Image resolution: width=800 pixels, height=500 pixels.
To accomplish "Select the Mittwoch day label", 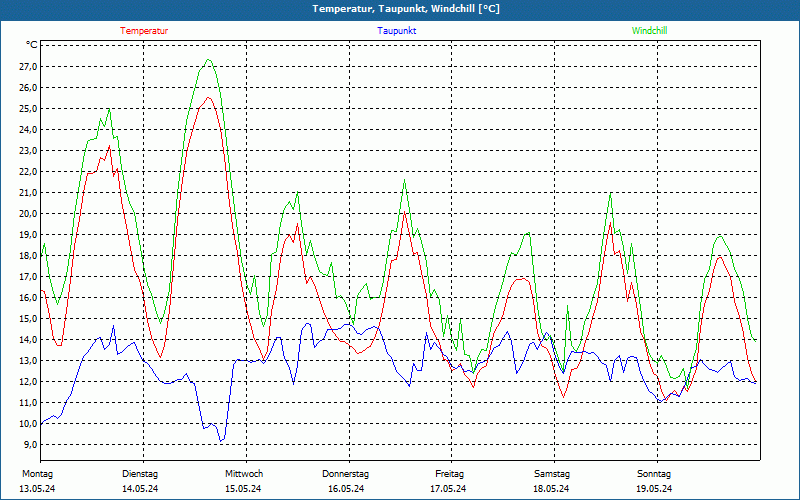I will coord(244,474).
